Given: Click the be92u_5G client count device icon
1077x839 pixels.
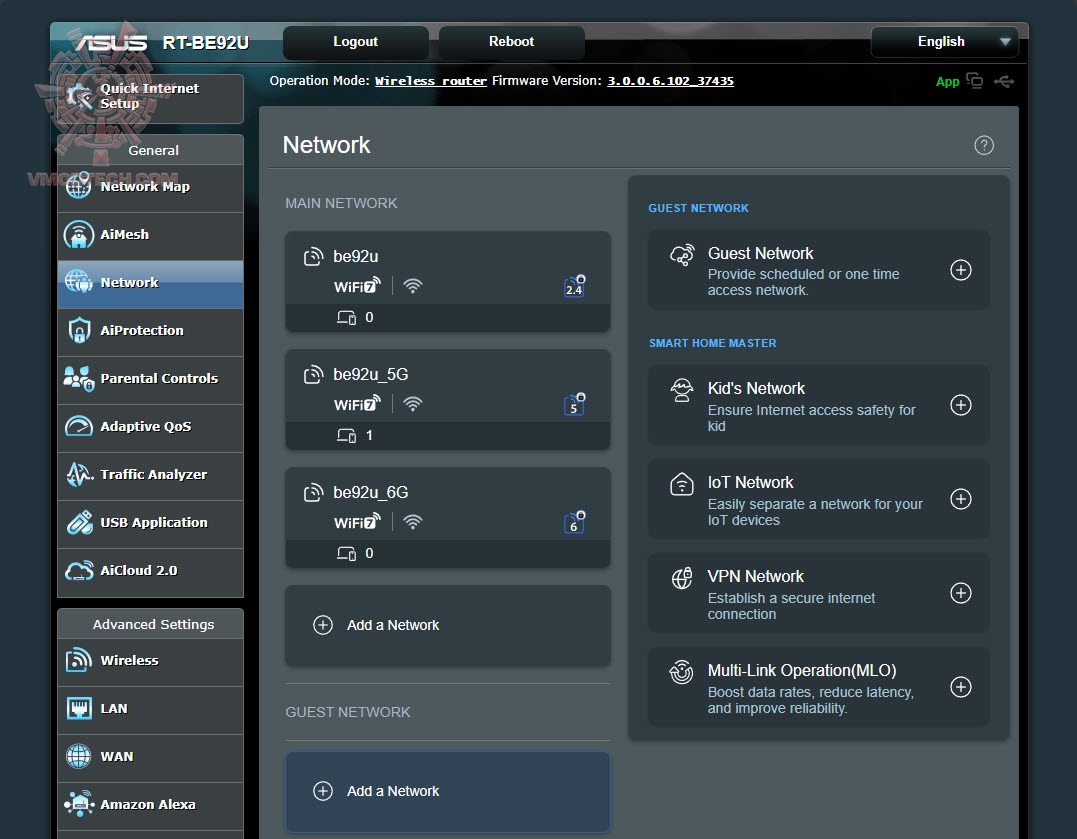Looking at the screenshot, I should point(346,436).
